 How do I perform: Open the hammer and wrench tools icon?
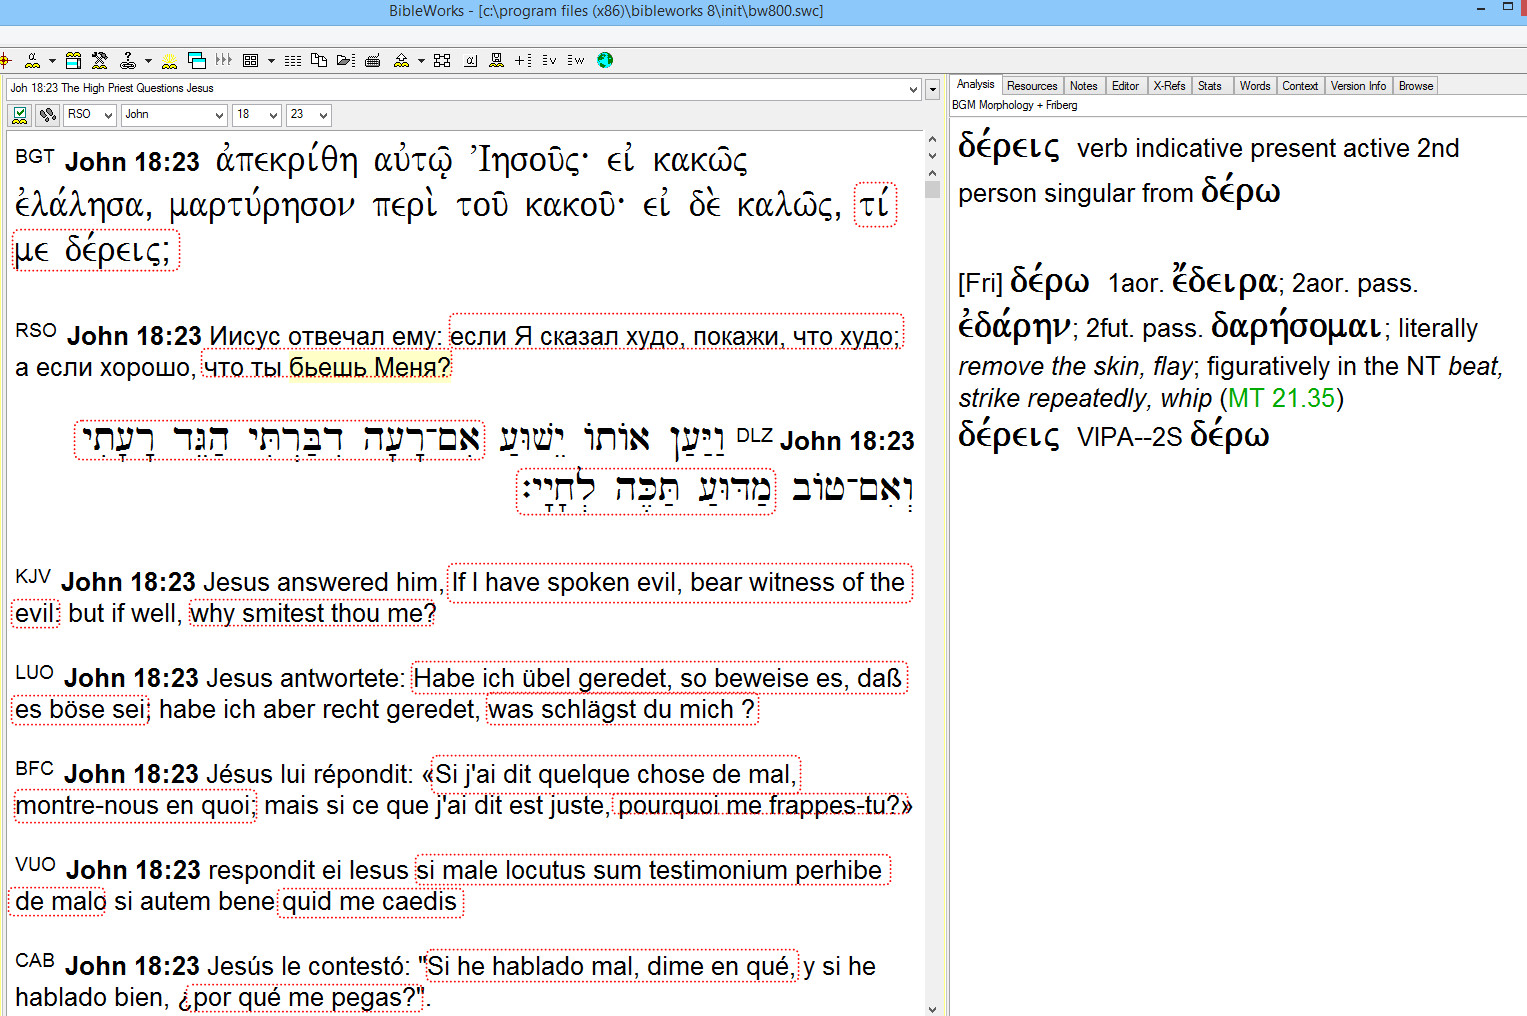(99, 60)
